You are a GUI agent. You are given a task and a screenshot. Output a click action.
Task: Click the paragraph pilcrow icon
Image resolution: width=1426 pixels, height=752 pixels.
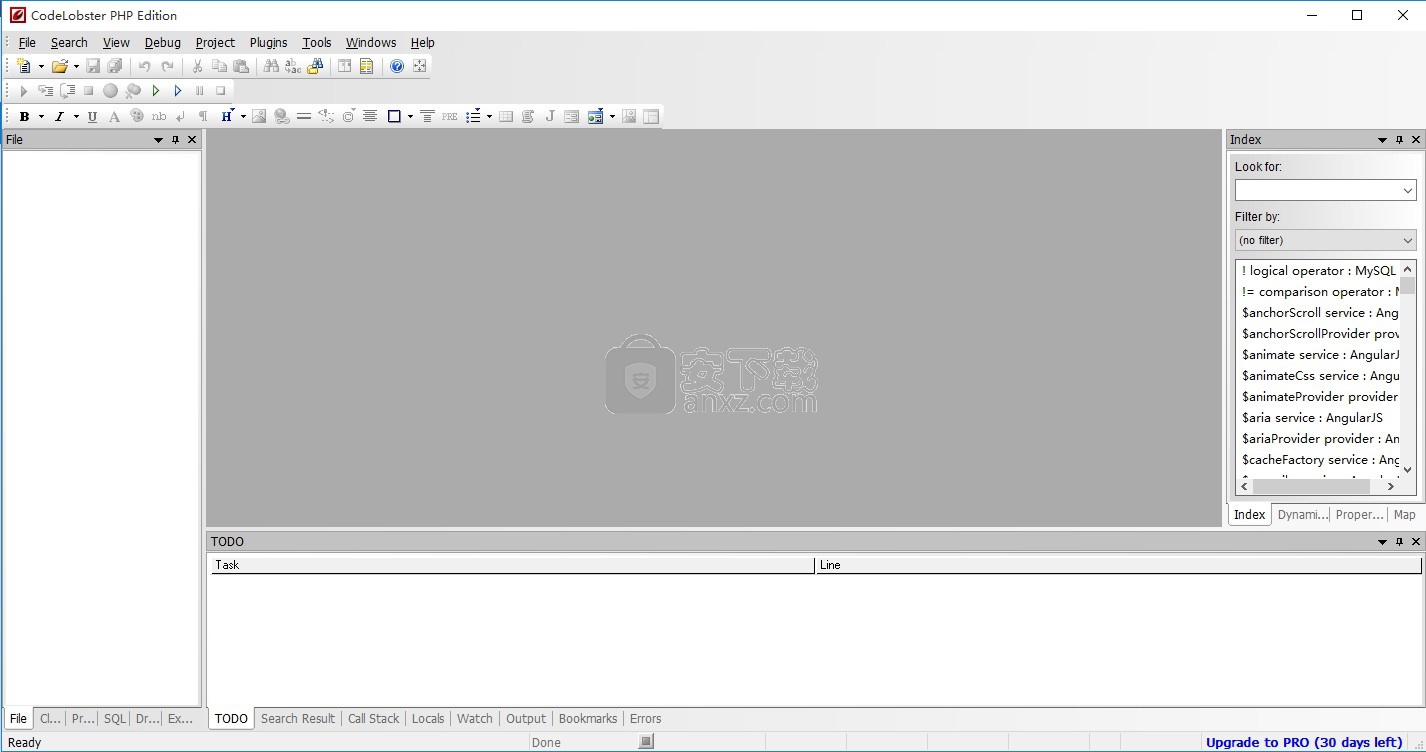203,116
